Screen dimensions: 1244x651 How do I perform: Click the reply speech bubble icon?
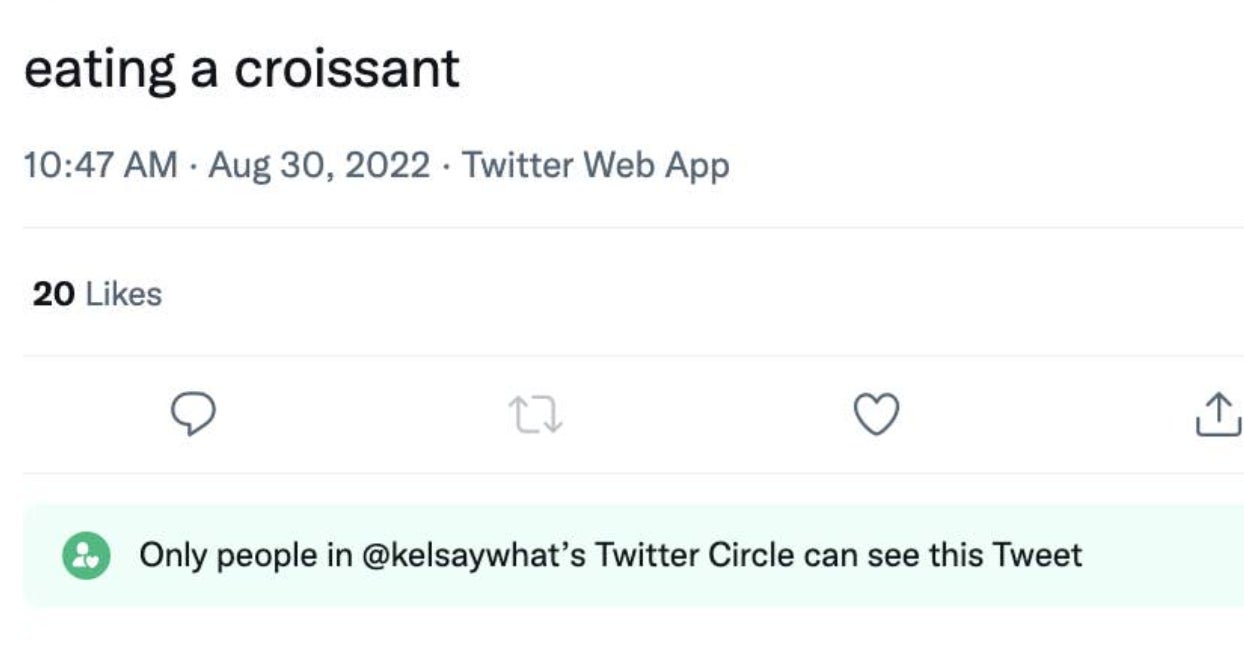point(193,414)
